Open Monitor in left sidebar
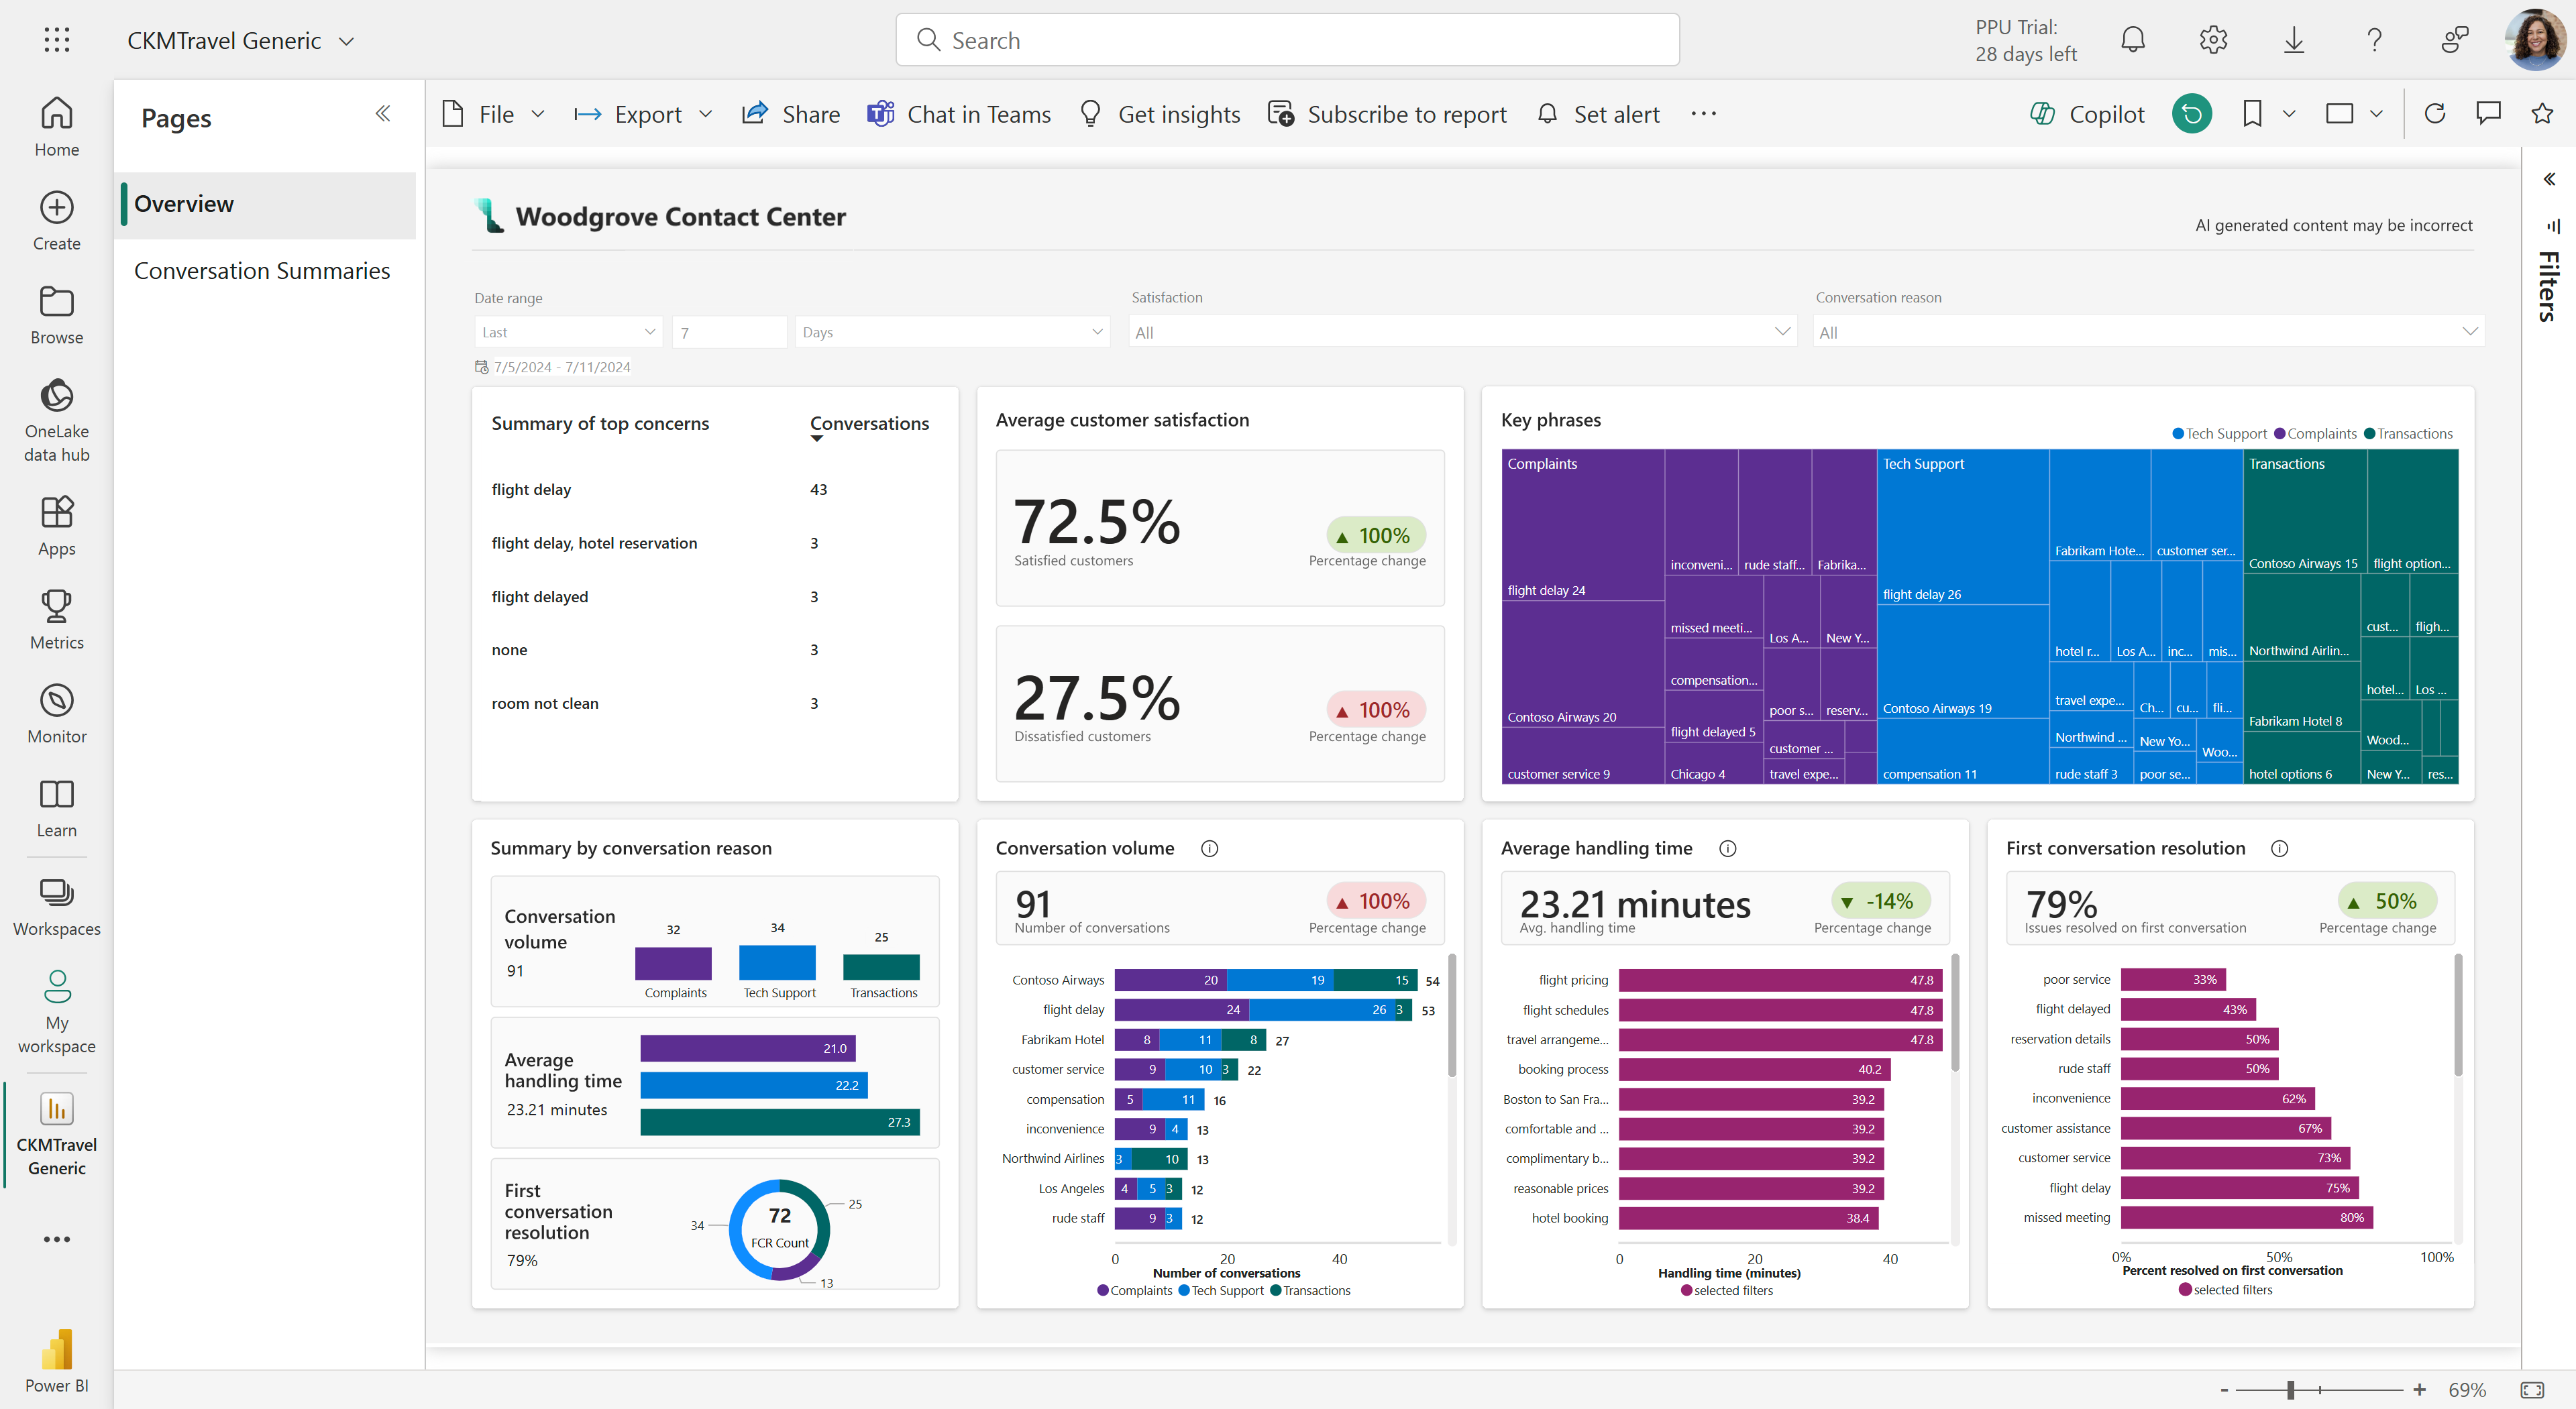 click(x=57, y=714)
